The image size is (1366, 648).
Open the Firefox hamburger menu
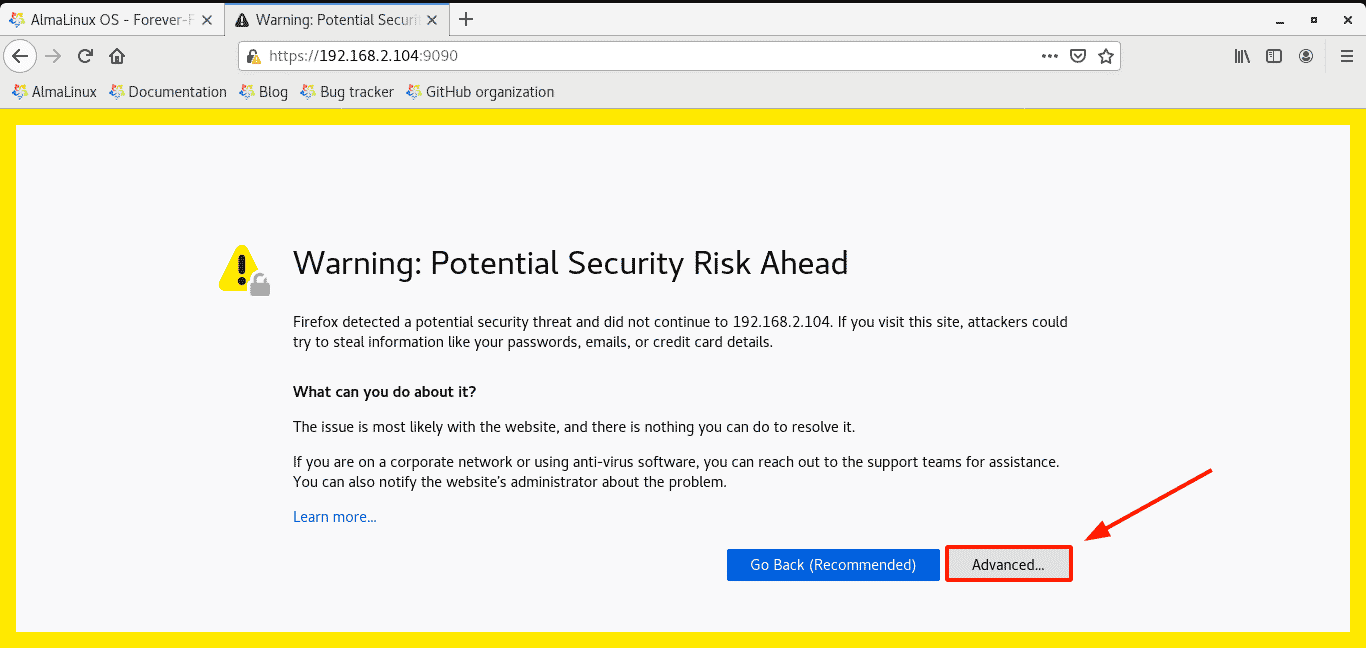point(1346,56)
